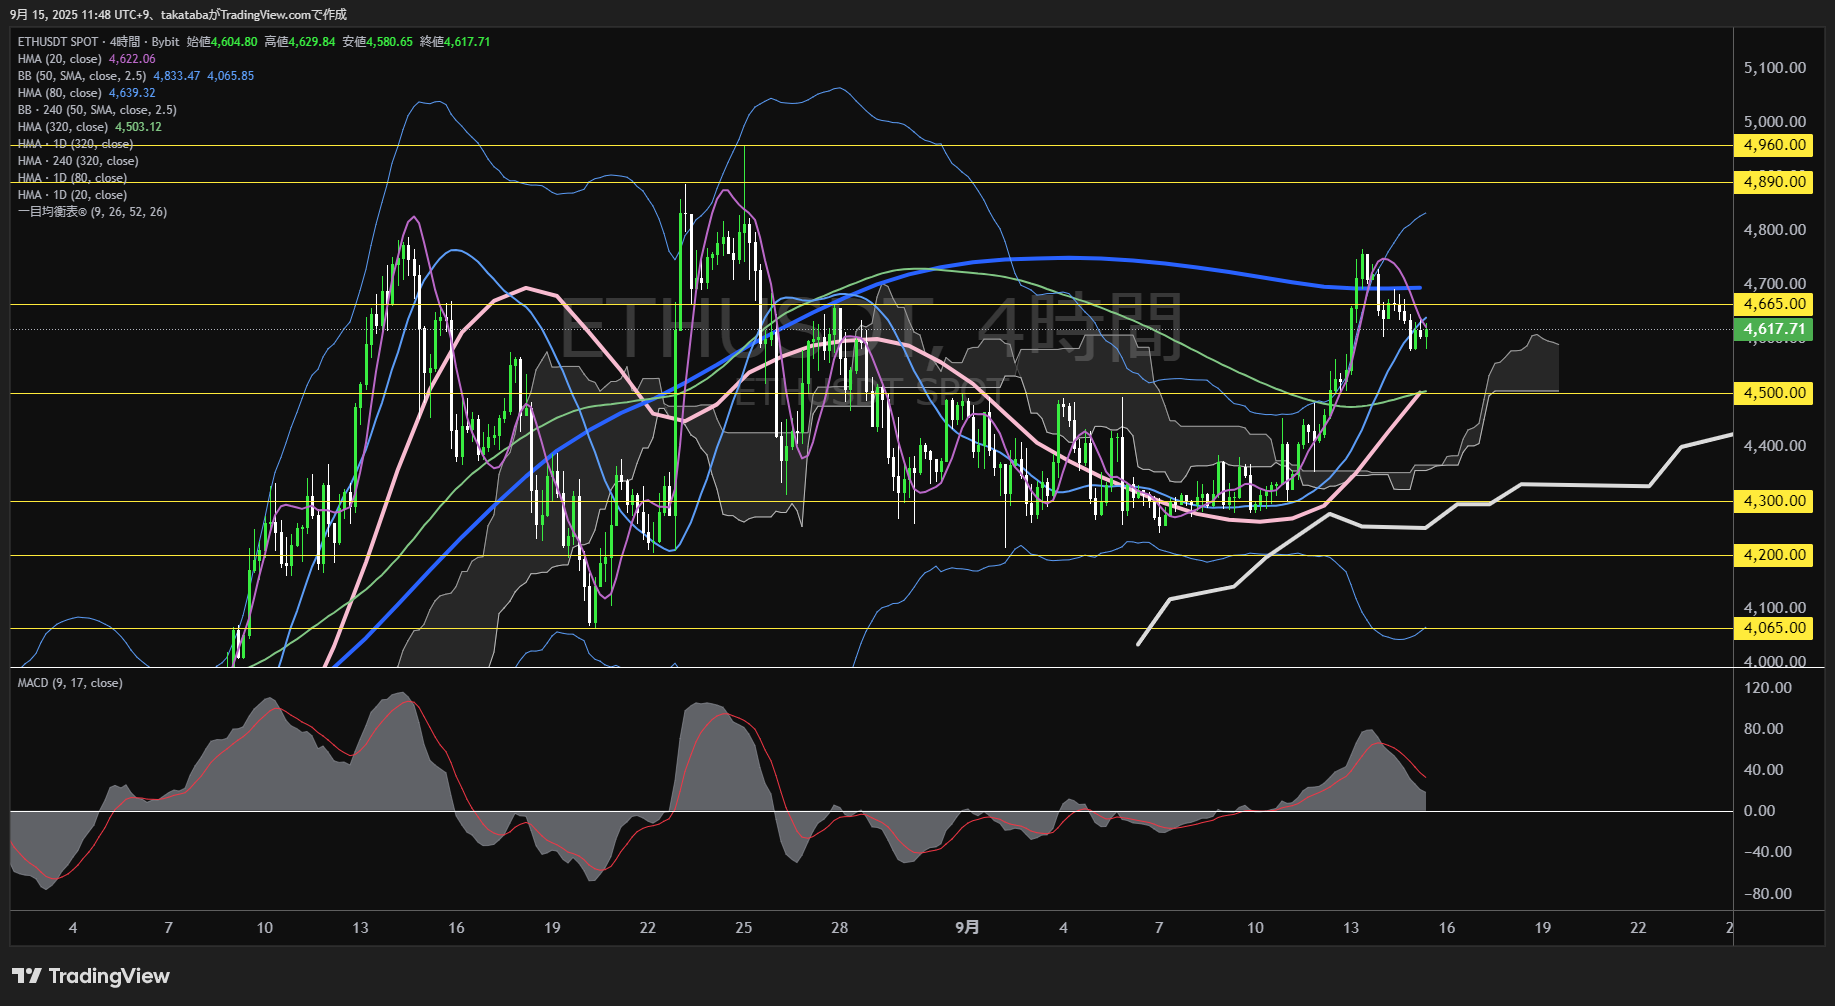
Task: Click the yellow 4,890.00 price level label
Action: click(1774, 182)
